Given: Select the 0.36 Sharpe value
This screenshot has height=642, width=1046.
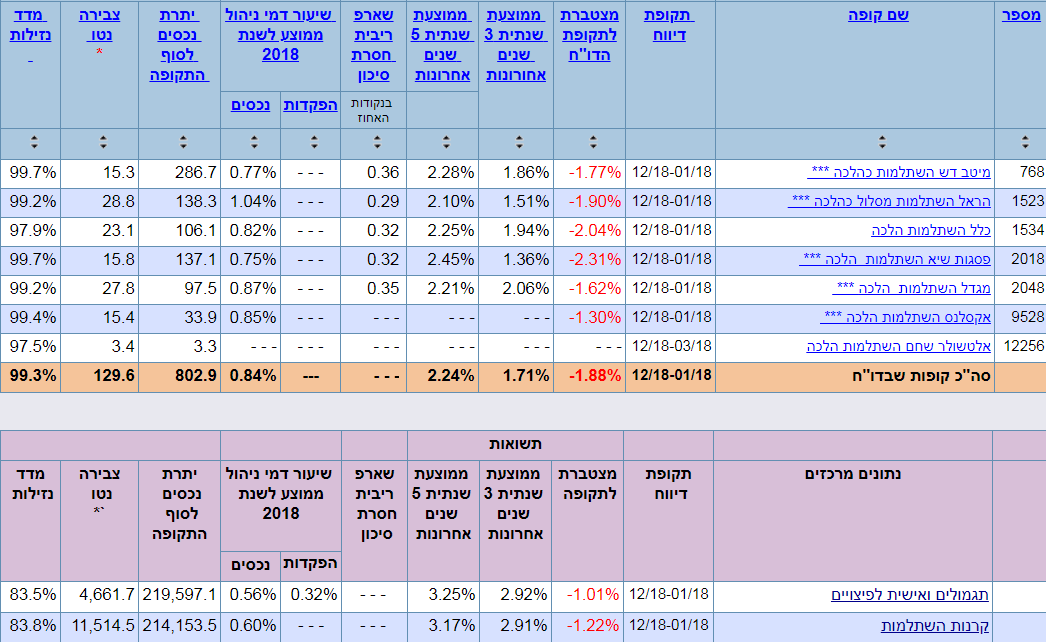Looking at the screenshot, I should pos(383,172).
